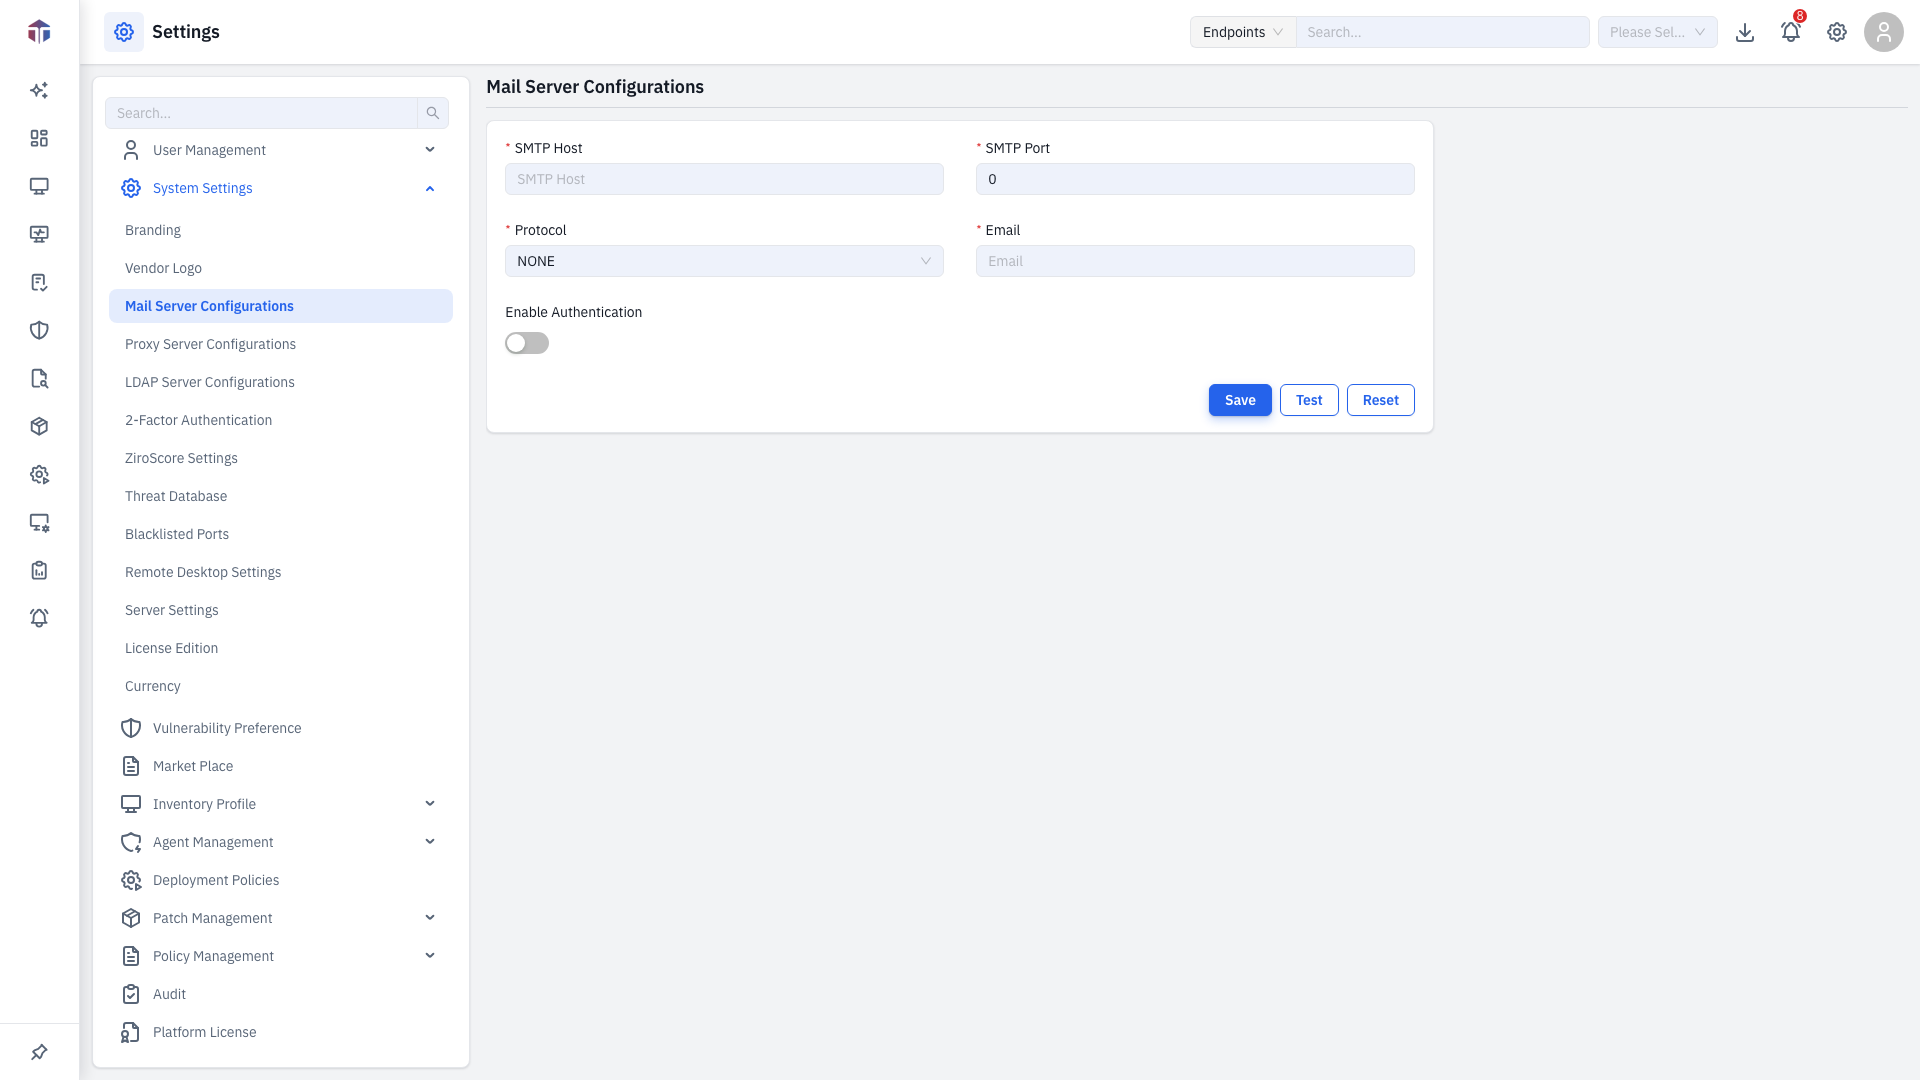Open Branding settings

click(x=281, y=230)
